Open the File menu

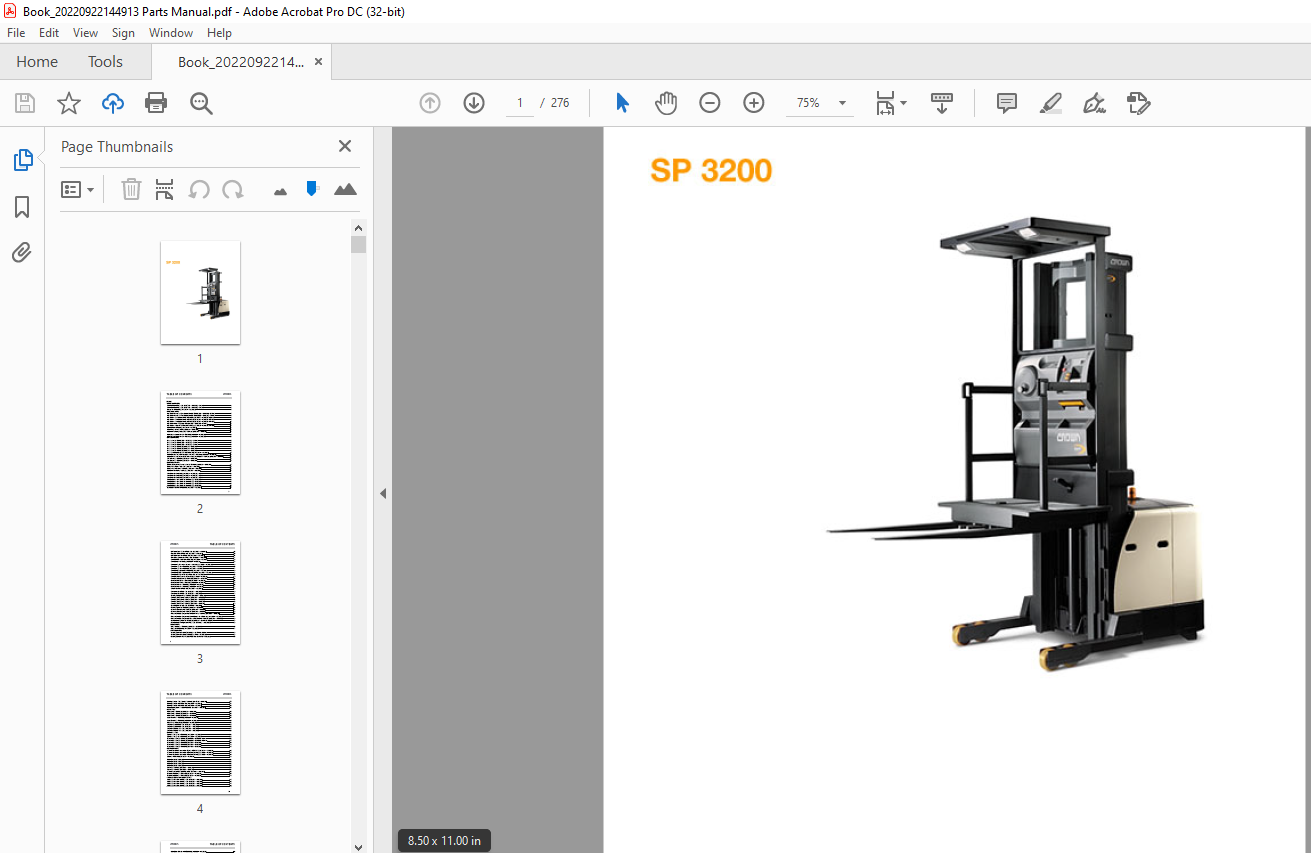[16, 33]
